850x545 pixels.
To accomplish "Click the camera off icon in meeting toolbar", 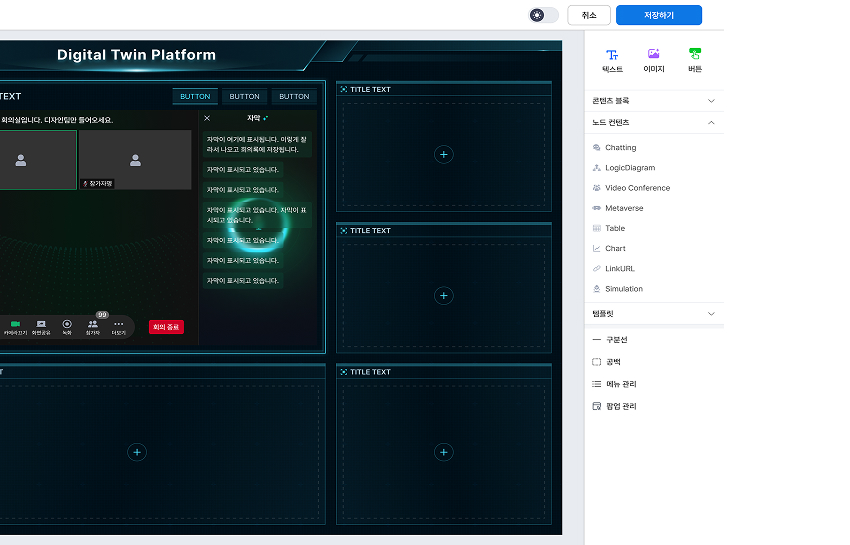I will [x=15, y=325].
